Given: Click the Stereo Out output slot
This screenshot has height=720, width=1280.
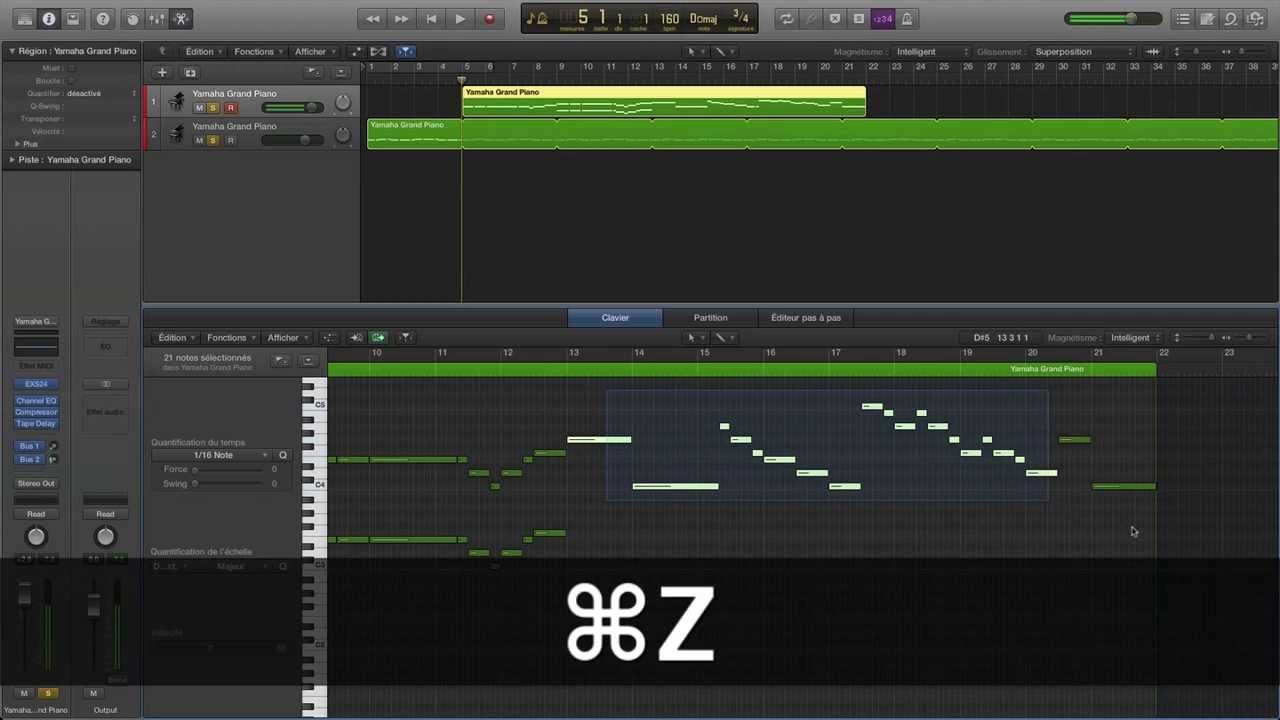Looking at the screenshot, I should pos(36,484).
